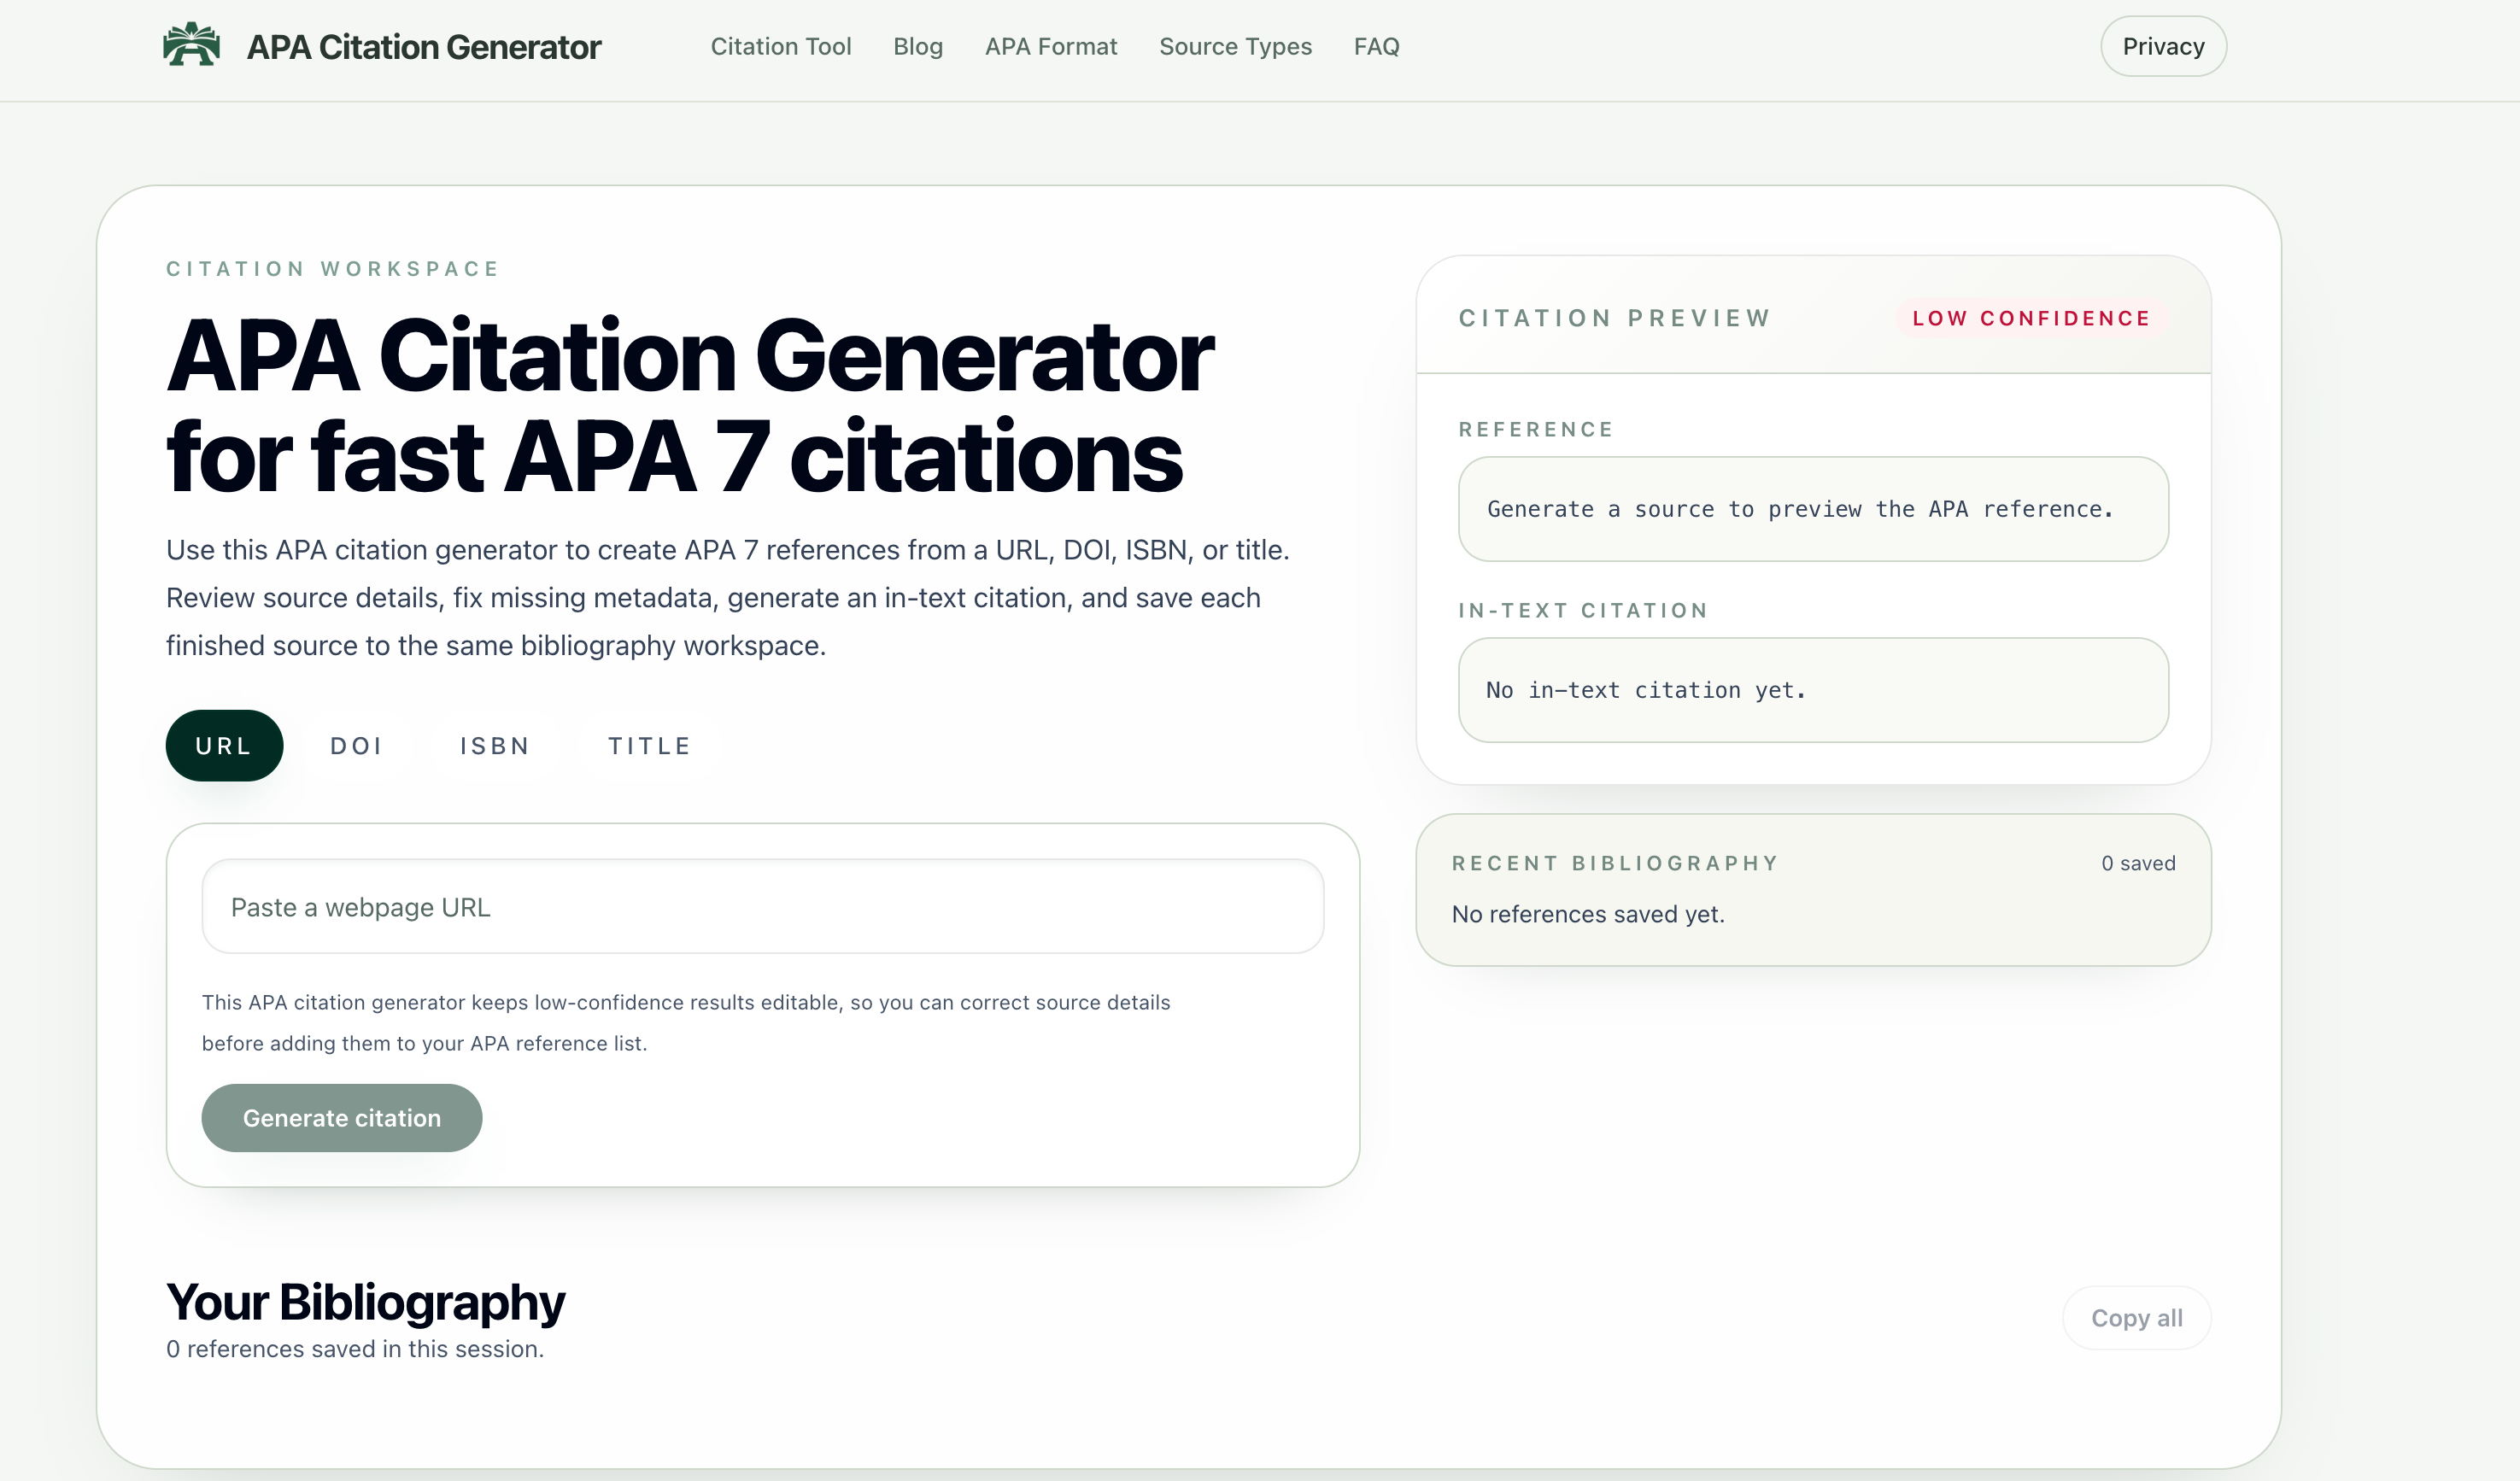Click the IN-TEXT CITATION label
Viewport: 2520px width, 1481px height.
1583,610
